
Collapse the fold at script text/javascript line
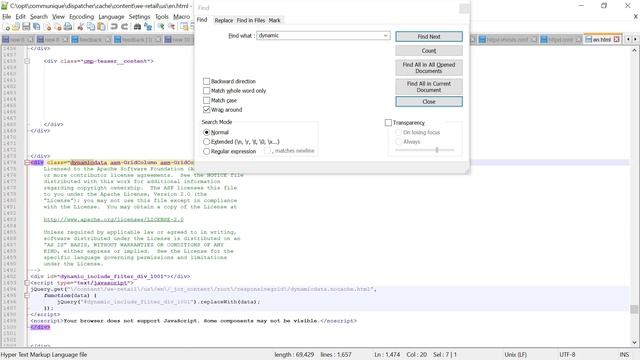[x=27, y=283]
